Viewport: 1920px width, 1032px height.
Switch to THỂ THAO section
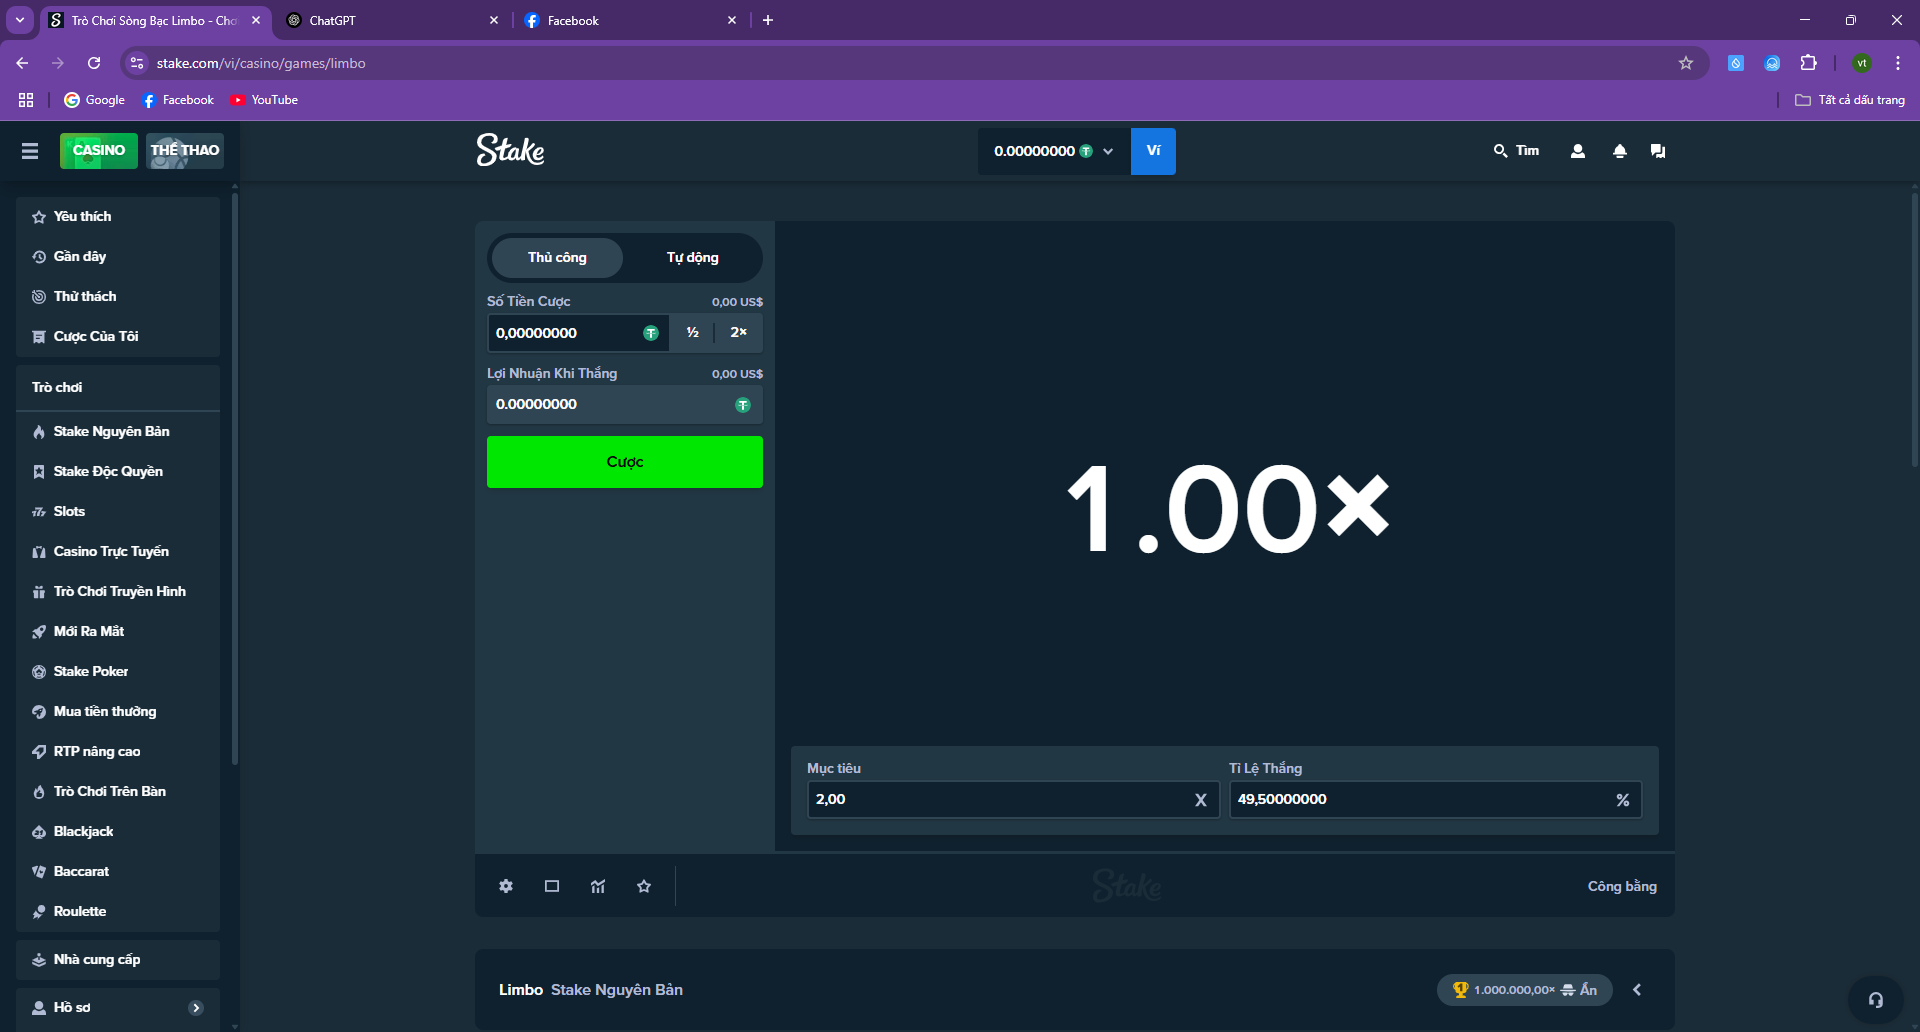pos(185,151)
